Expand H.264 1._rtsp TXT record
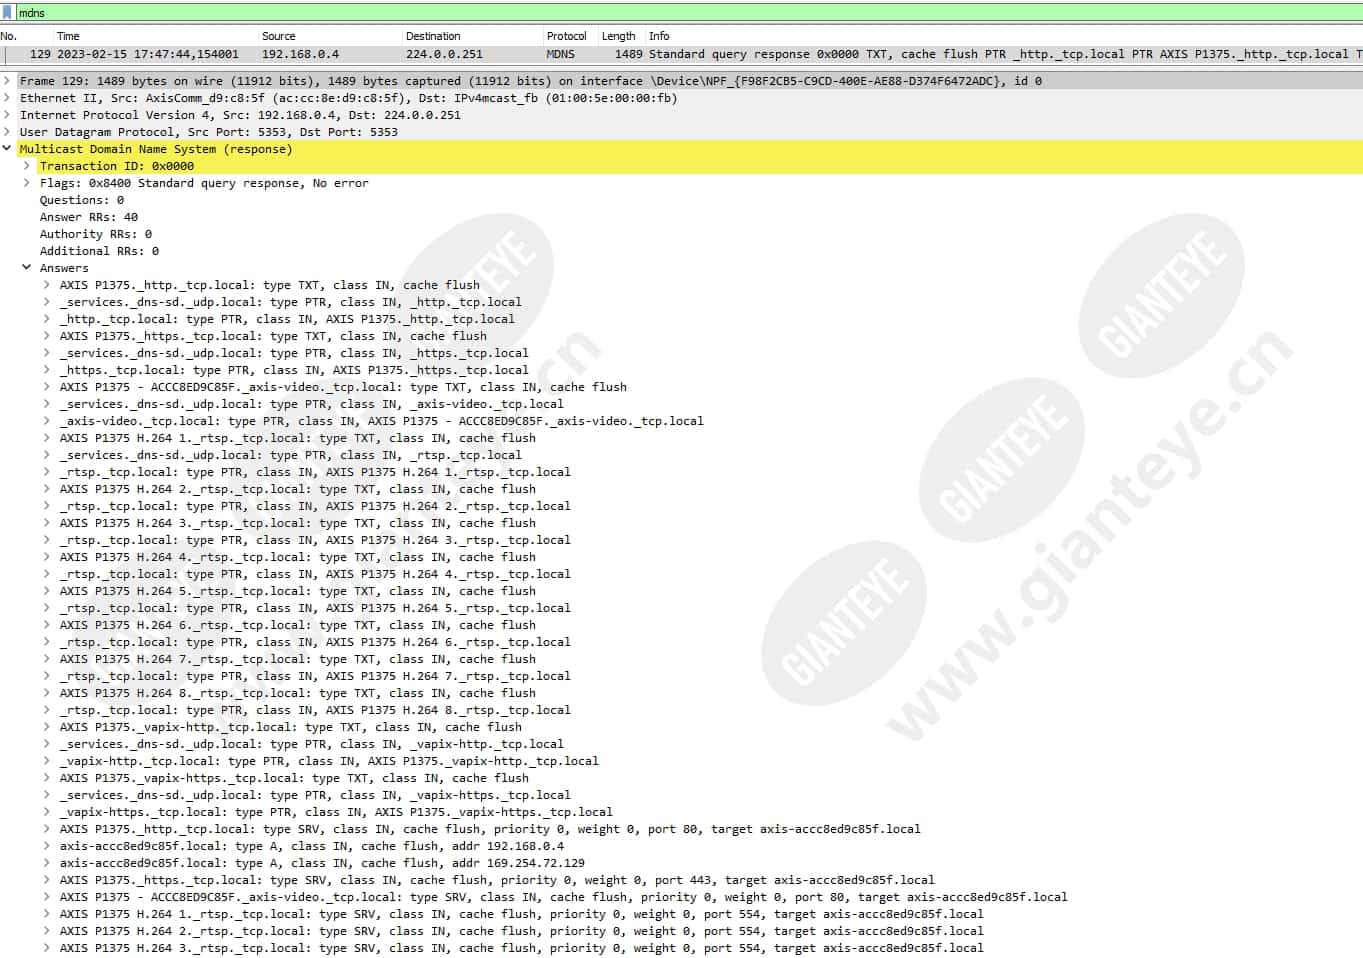1363x958 pixels. point(47,438)
